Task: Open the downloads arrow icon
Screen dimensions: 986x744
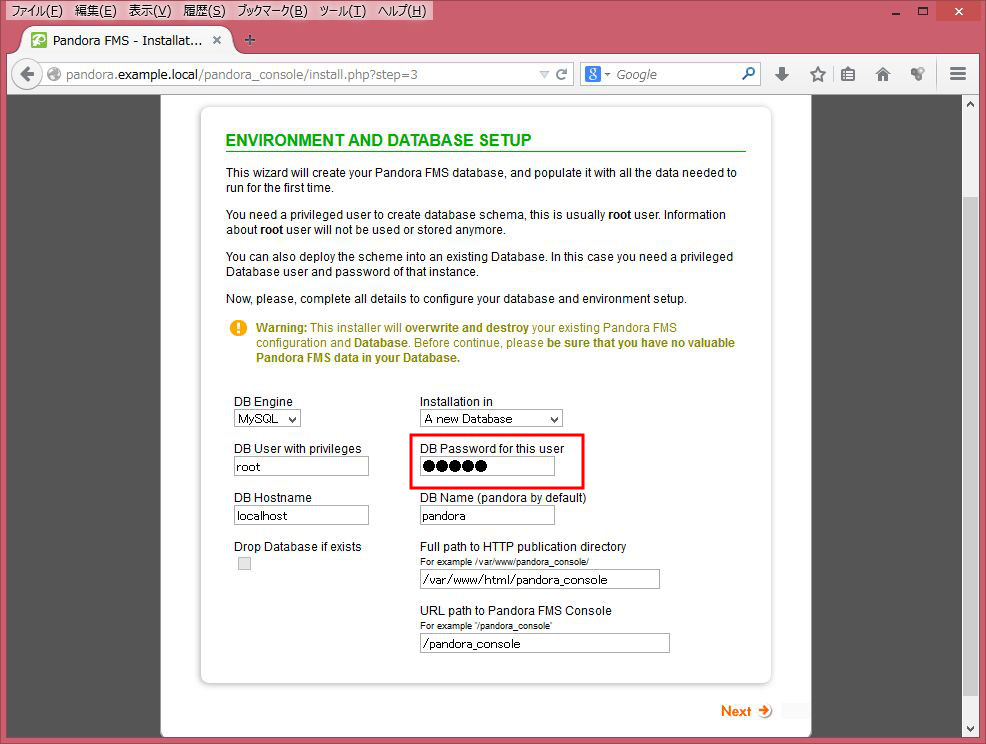Action: point(782,74)
